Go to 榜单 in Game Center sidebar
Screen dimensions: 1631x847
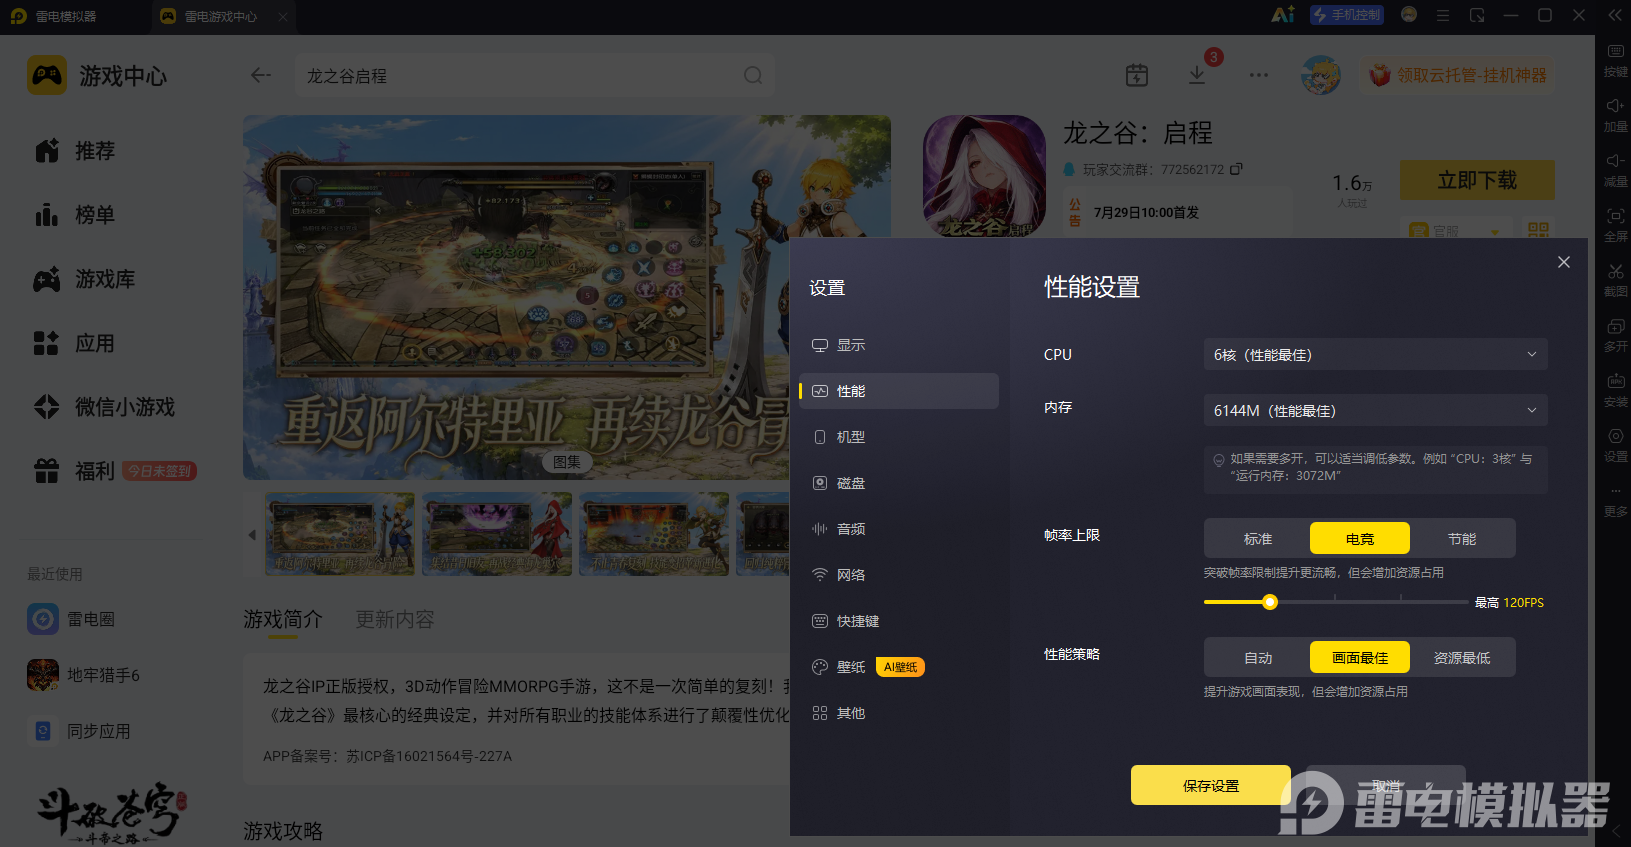[75, 215]
